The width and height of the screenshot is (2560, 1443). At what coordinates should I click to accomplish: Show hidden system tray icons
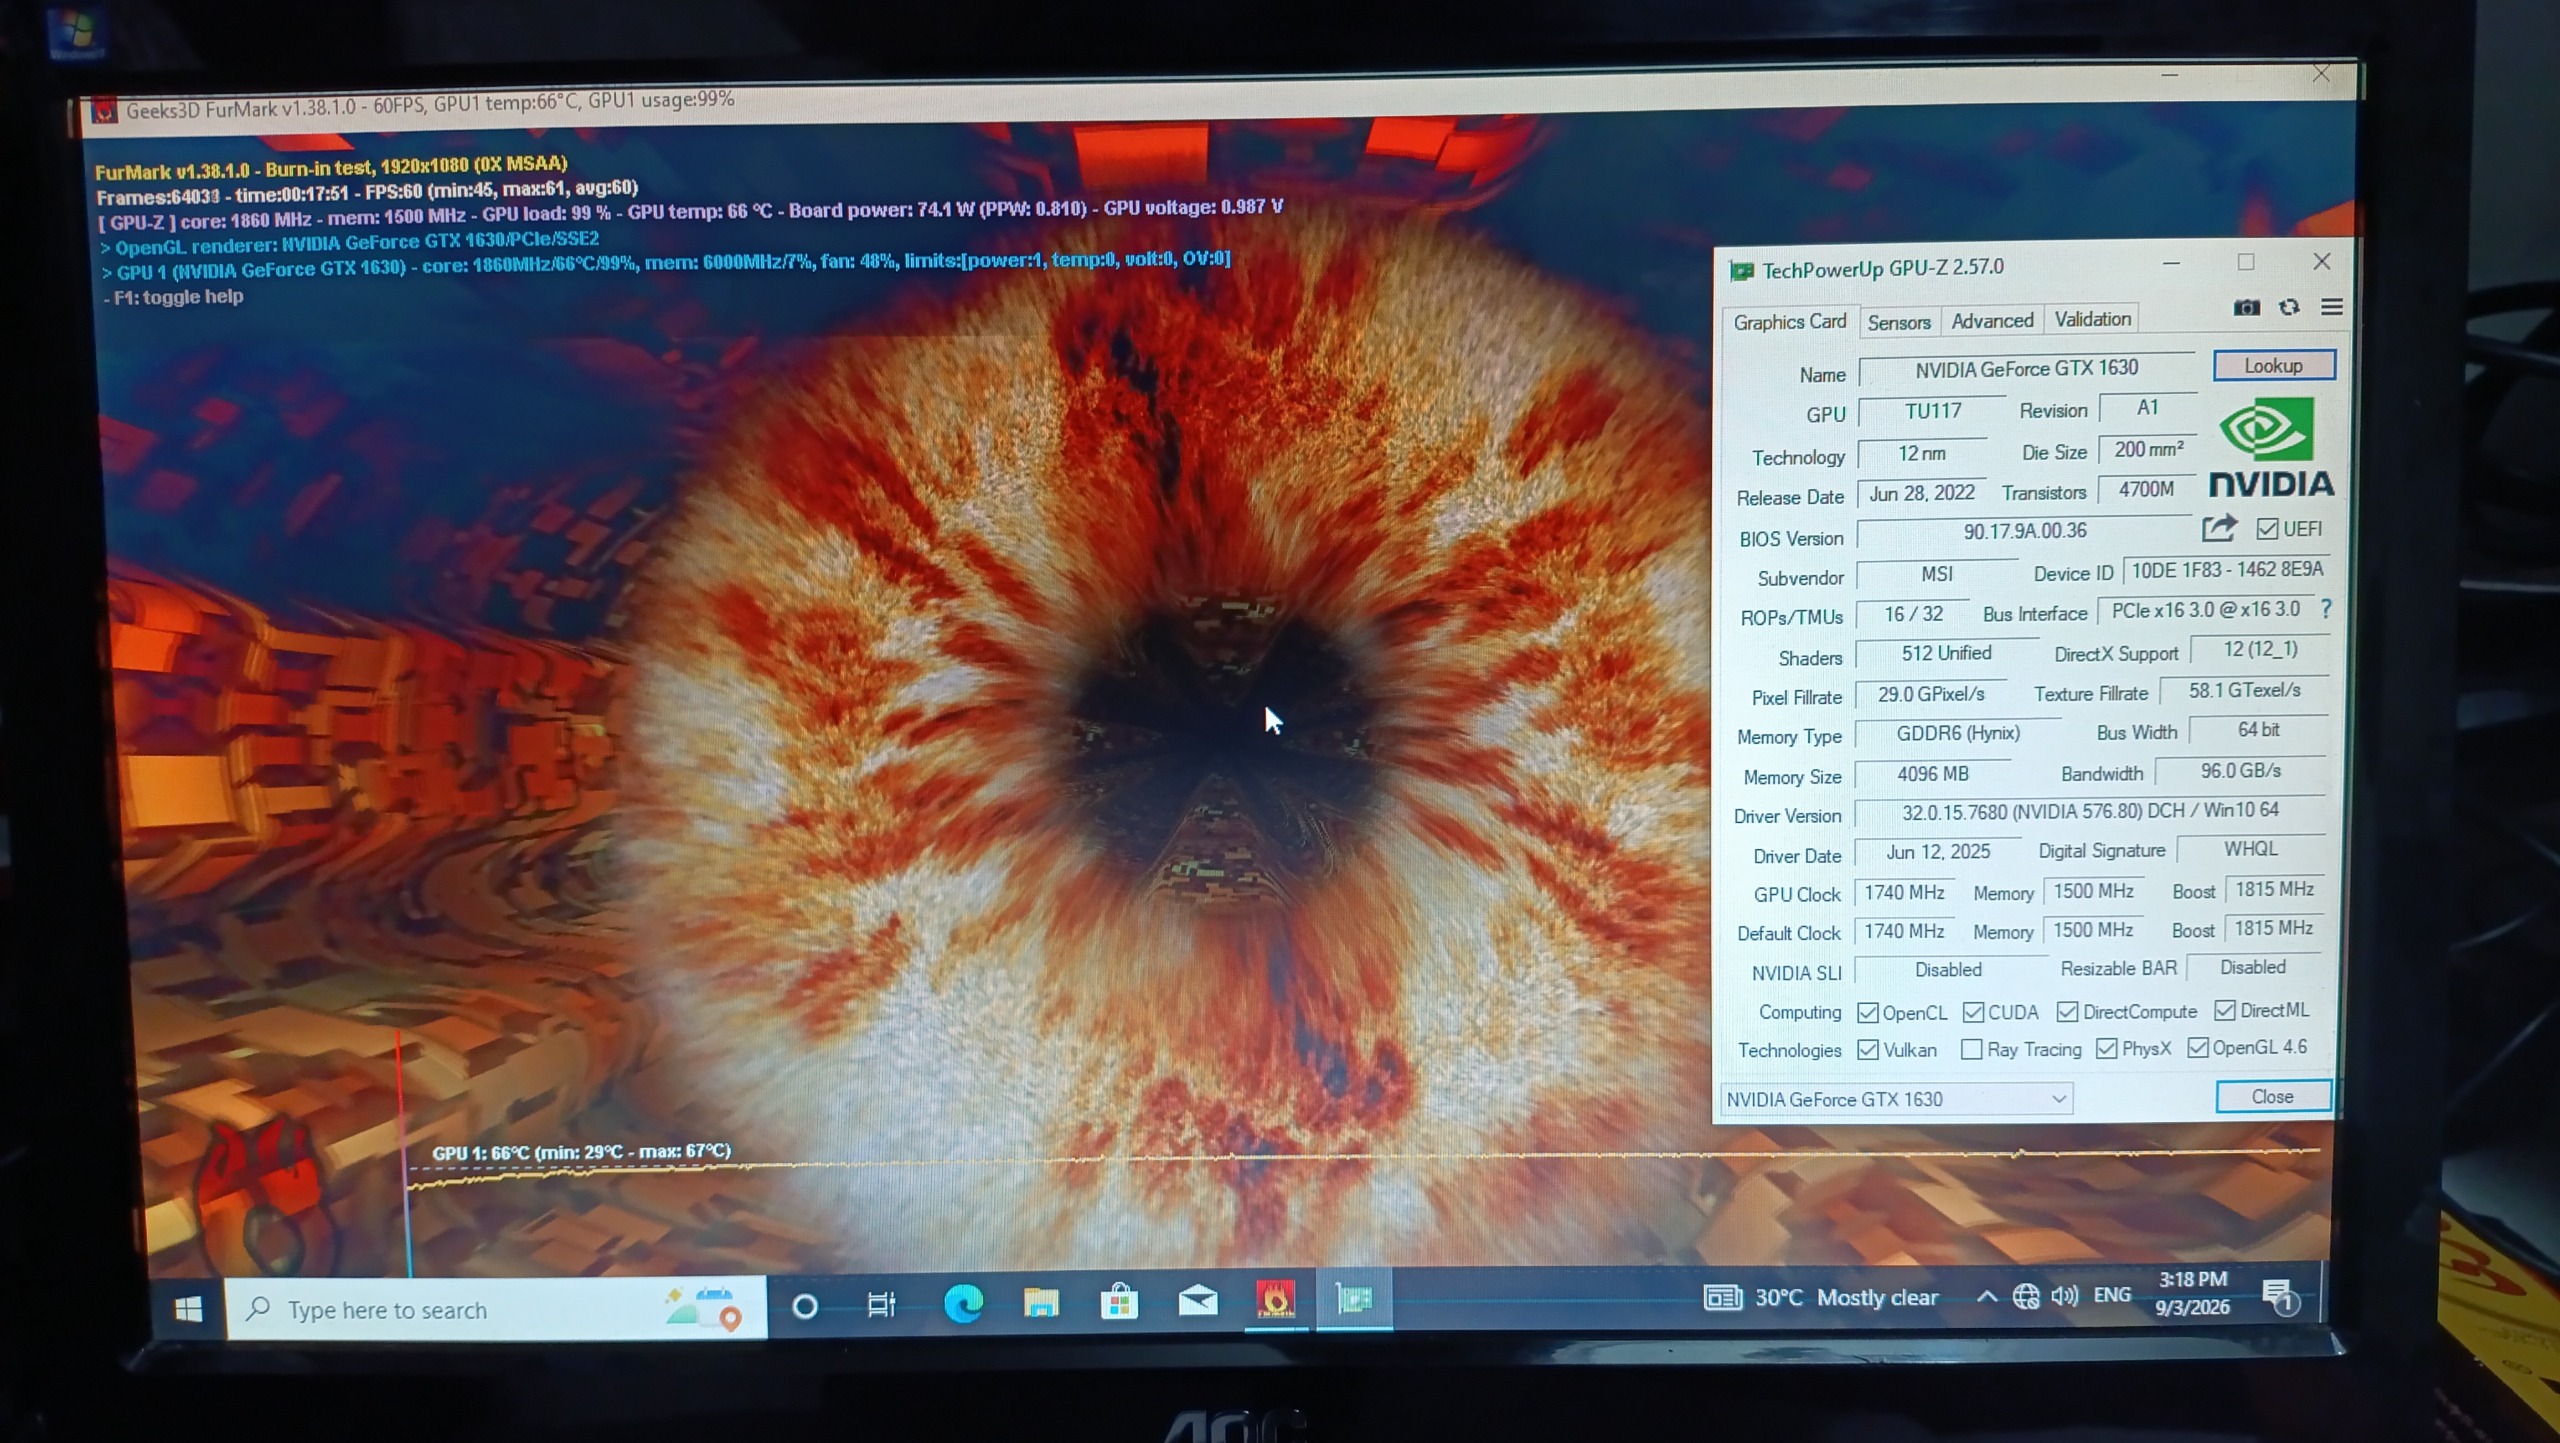(x=1987, y=1297)
